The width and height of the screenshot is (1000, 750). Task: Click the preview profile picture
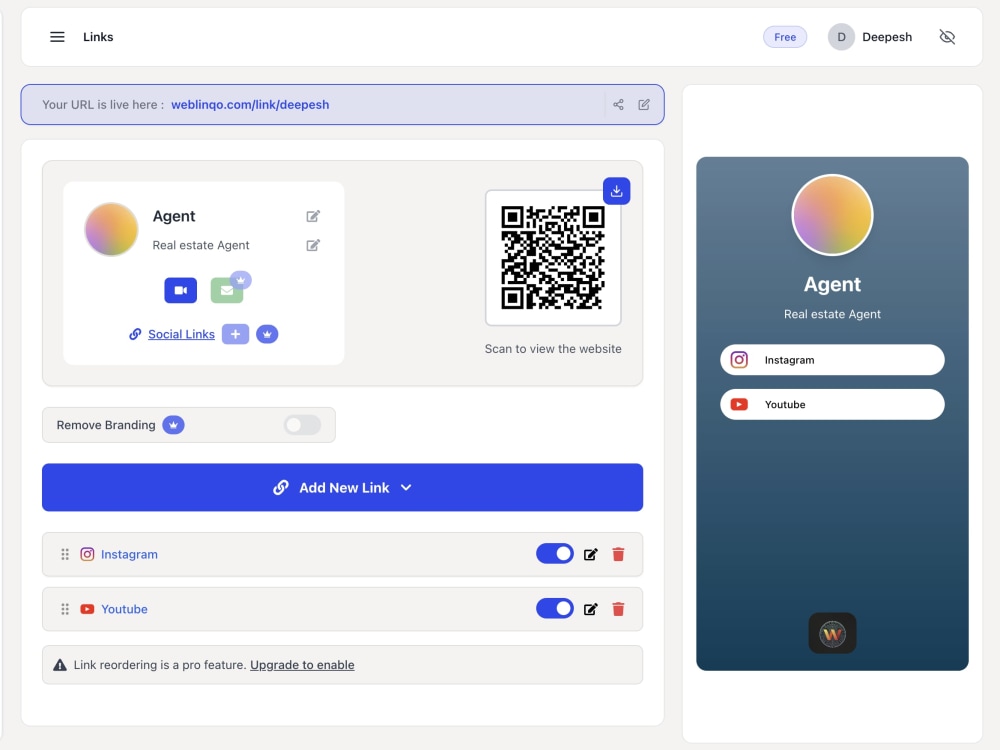pyautogui.click(x=832, y=215)
